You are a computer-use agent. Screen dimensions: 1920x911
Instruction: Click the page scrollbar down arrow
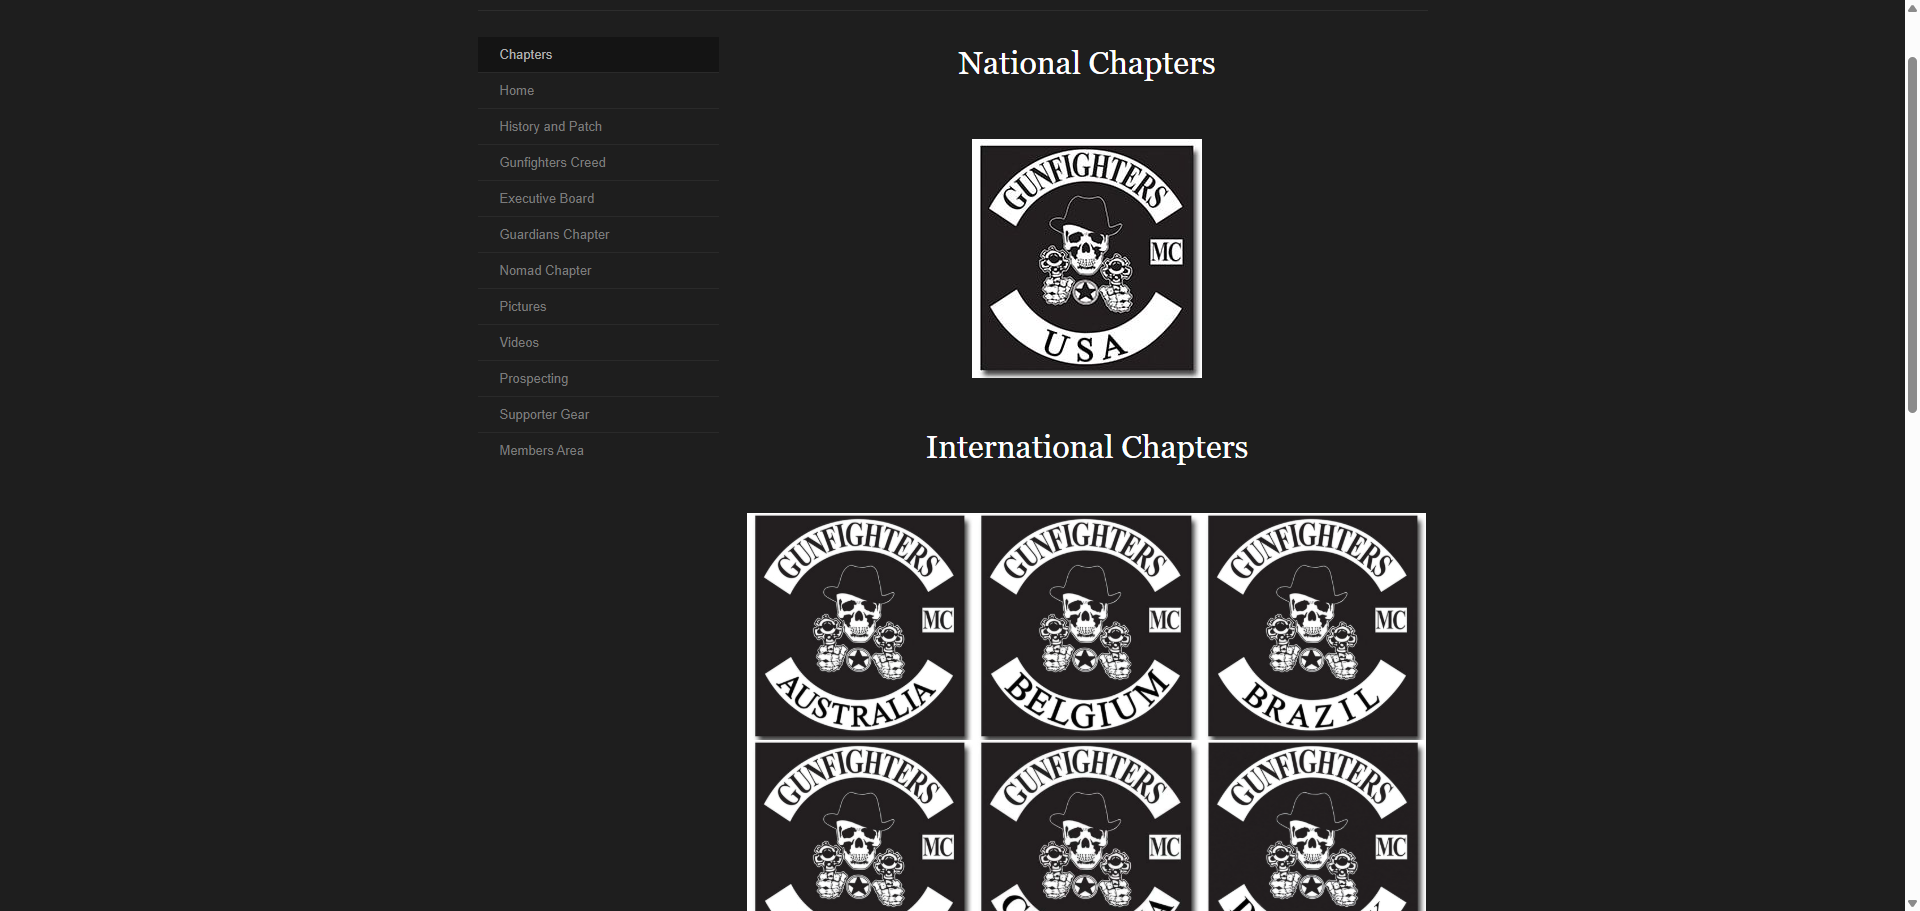1912,903
